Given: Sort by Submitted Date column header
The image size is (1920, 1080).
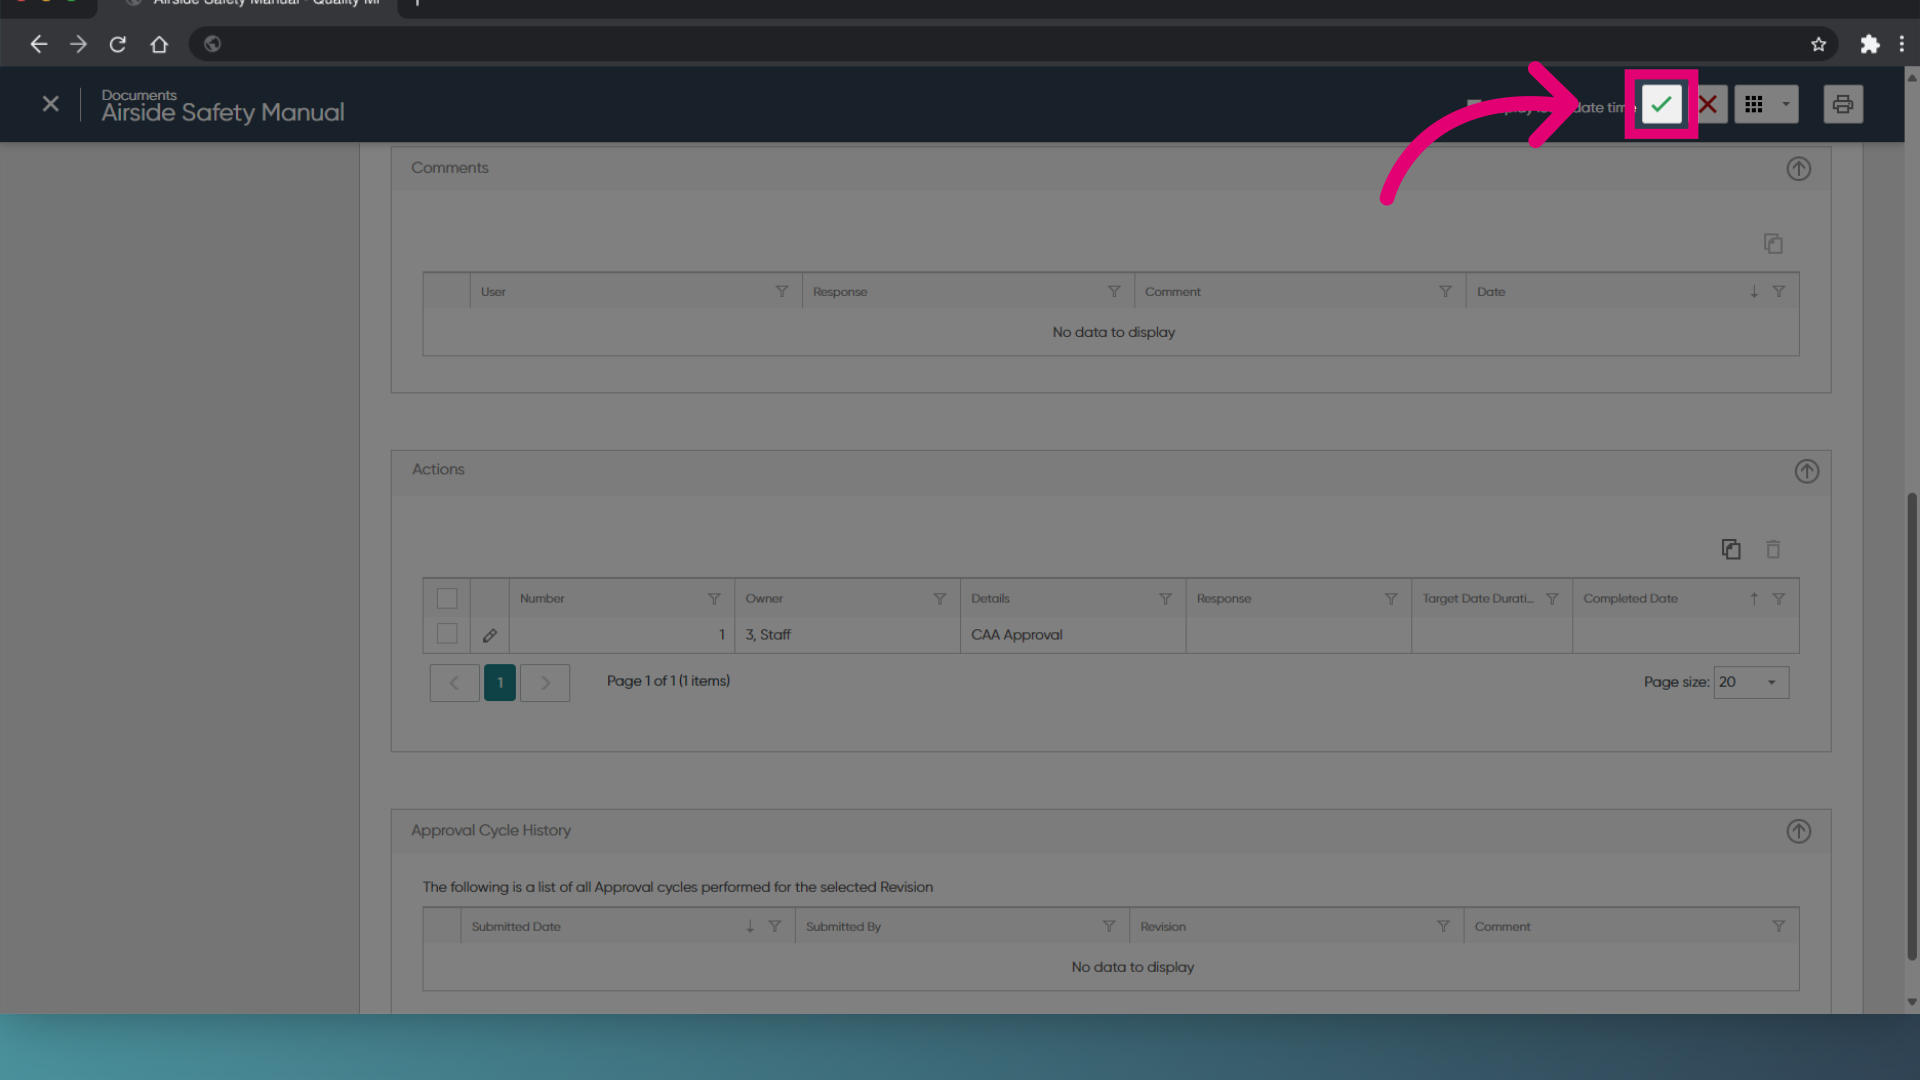Looking at the screenshot, I should [516, 926].
